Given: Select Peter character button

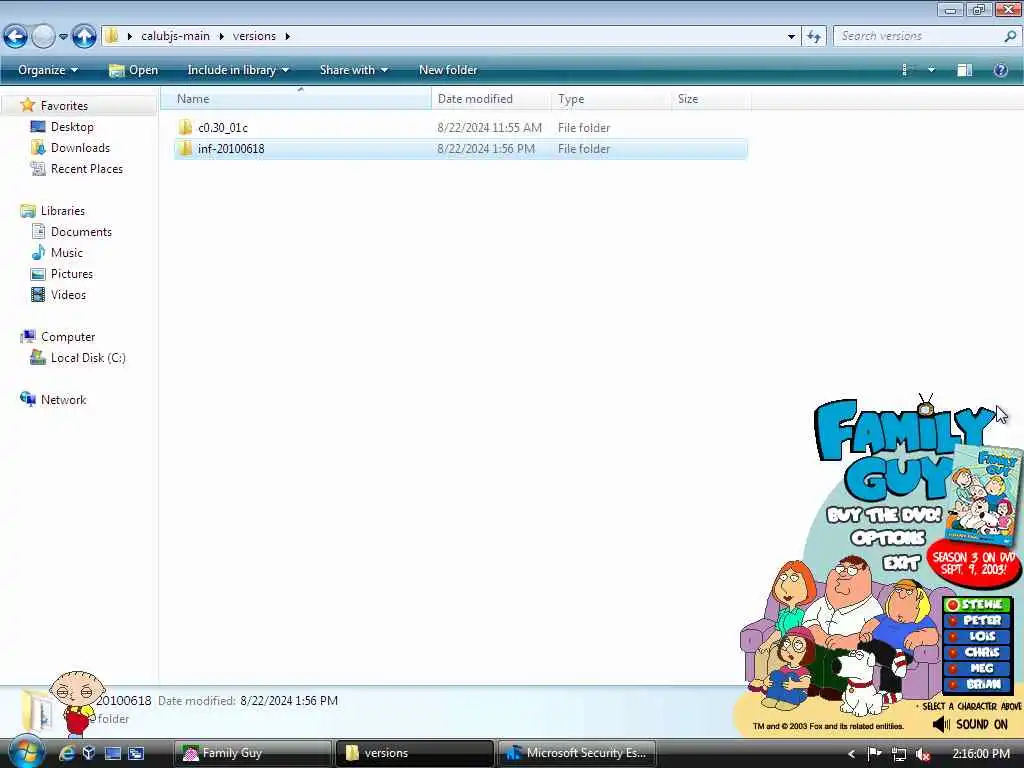Looking at the screenshot, I should tap(976, 620).
